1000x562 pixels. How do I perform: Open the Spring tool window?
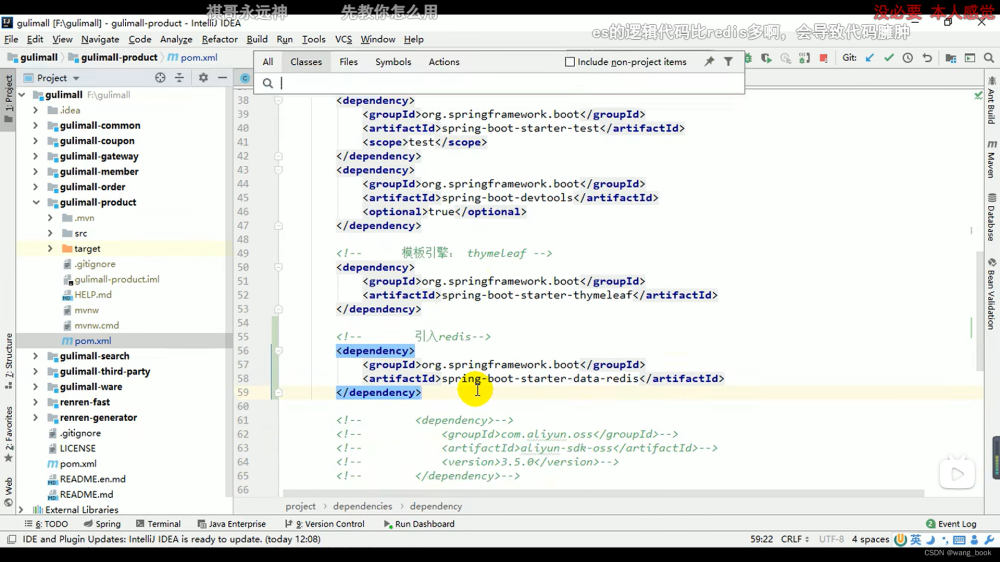(x=102, y=524)
